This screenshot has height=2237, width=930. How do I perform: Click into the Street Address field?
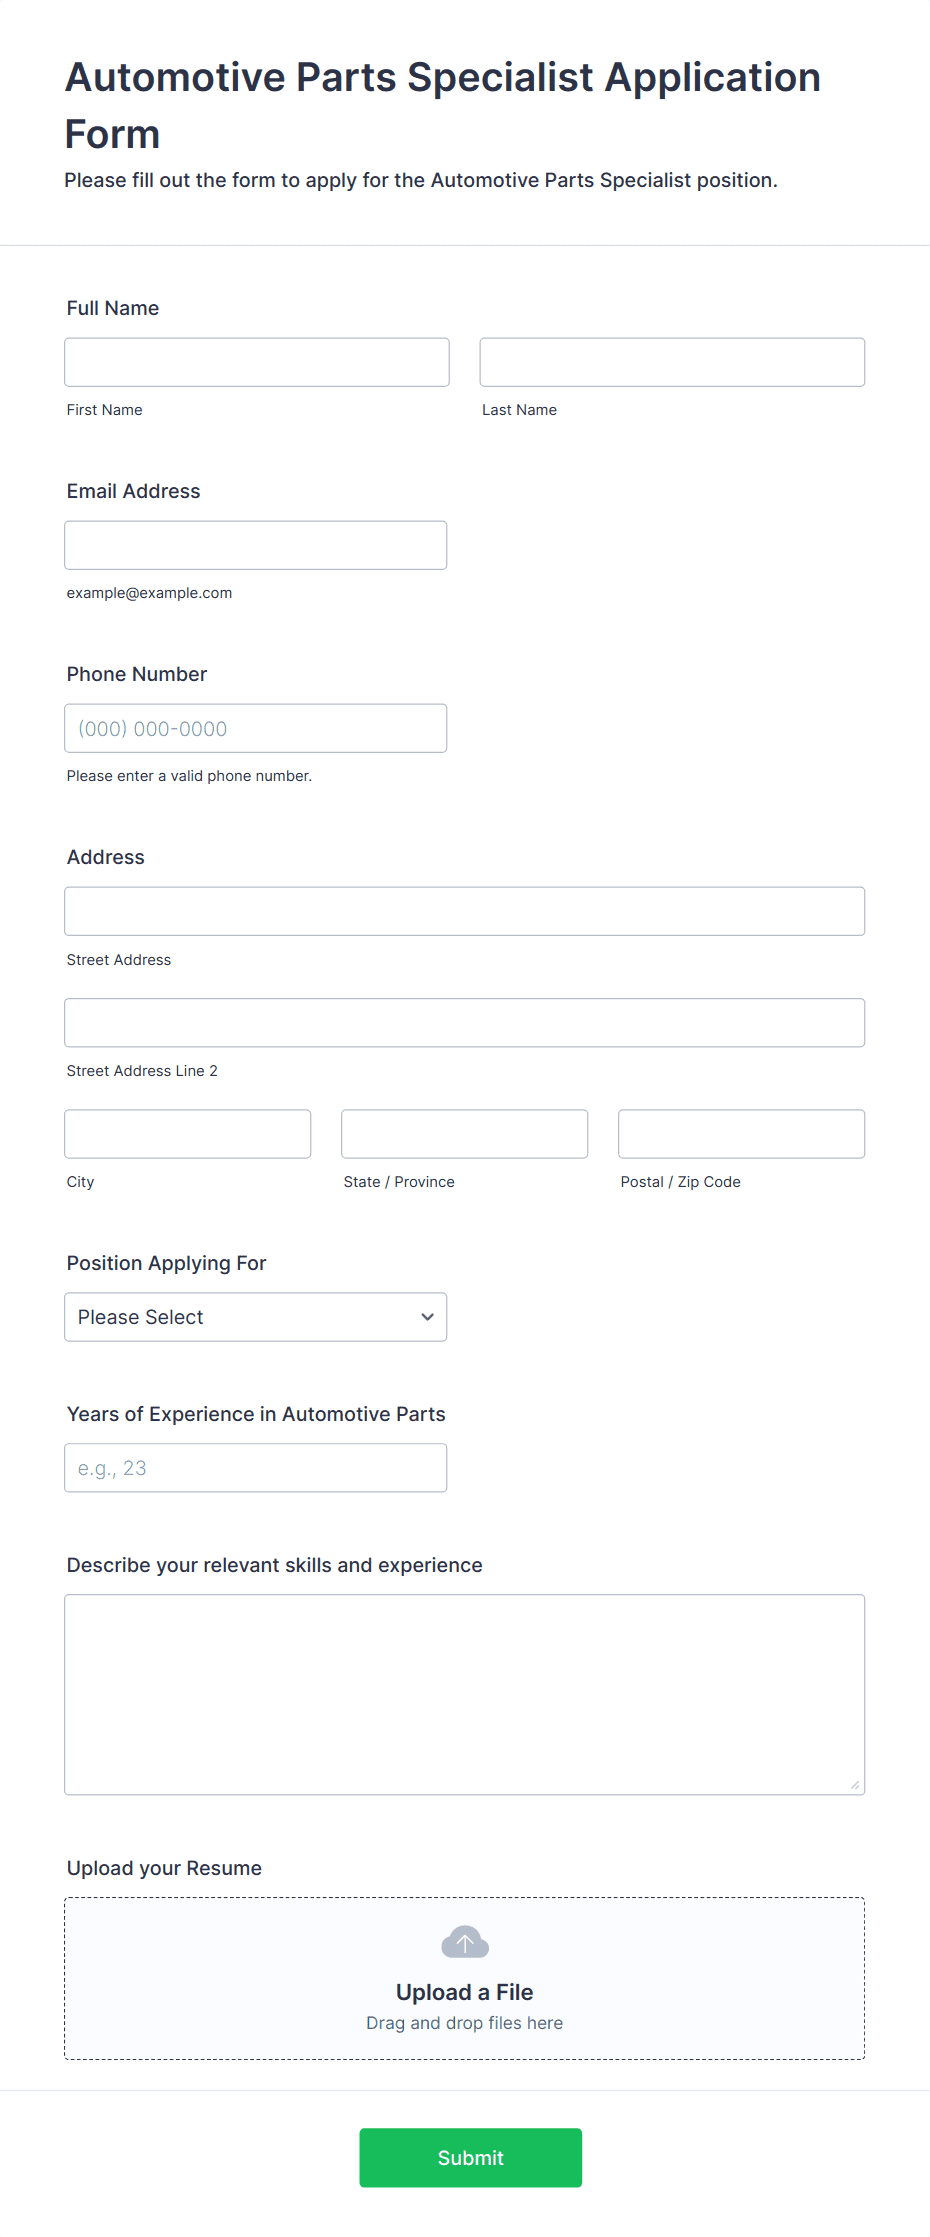coord(465,911)
